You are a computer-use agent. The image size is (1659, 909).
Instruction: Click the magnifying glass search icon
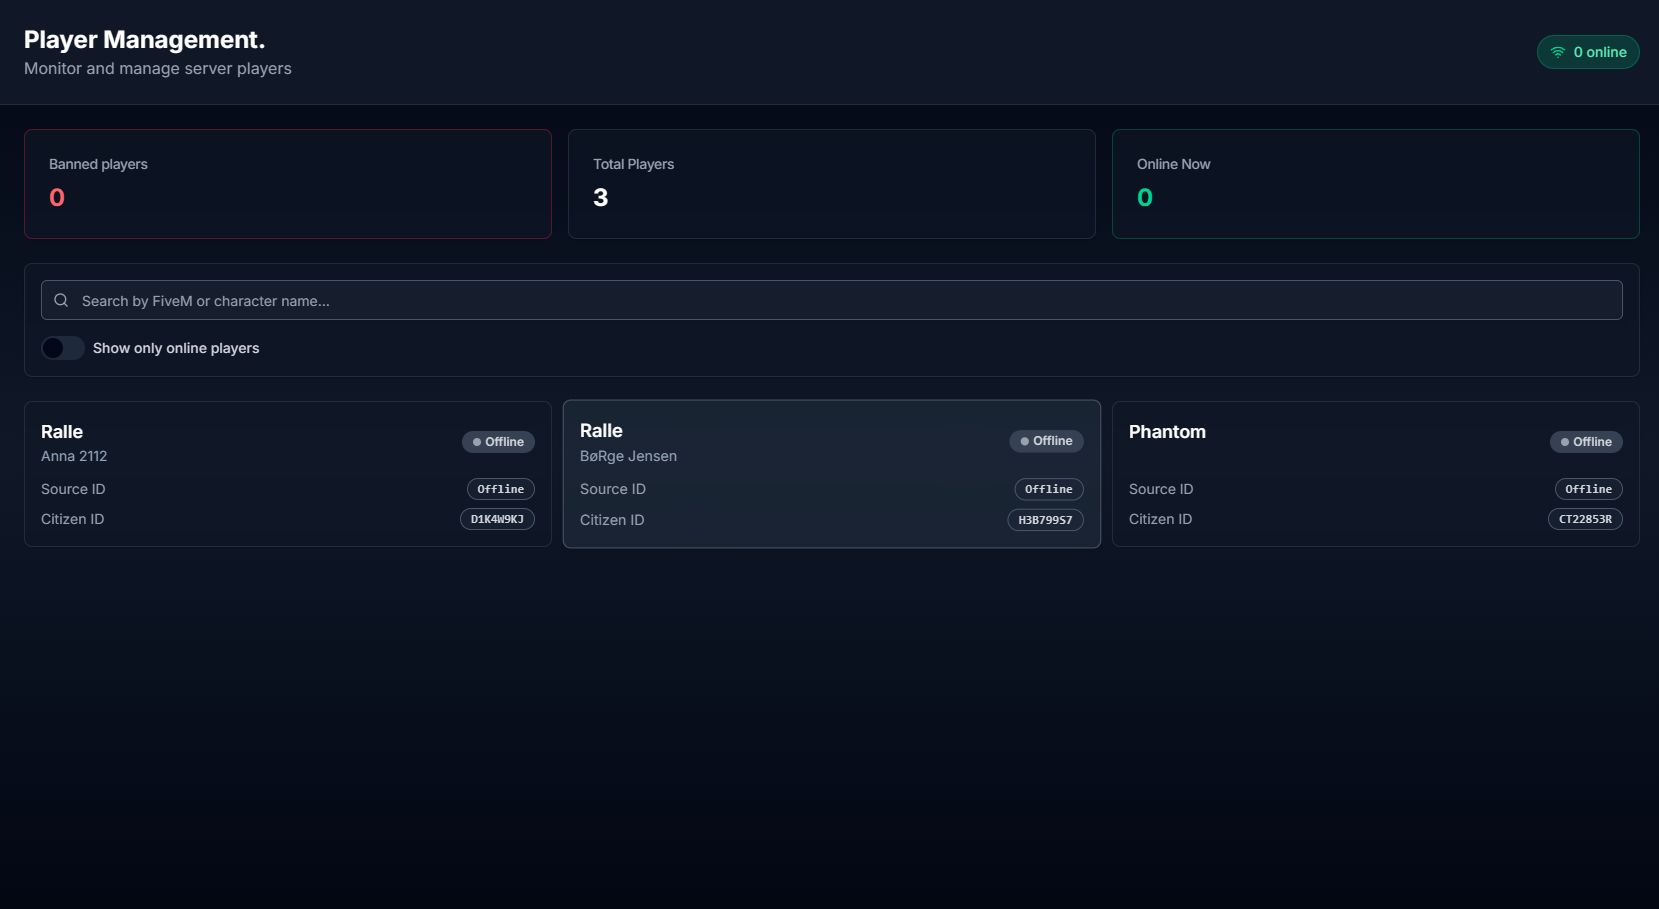[x=61, y=300]
